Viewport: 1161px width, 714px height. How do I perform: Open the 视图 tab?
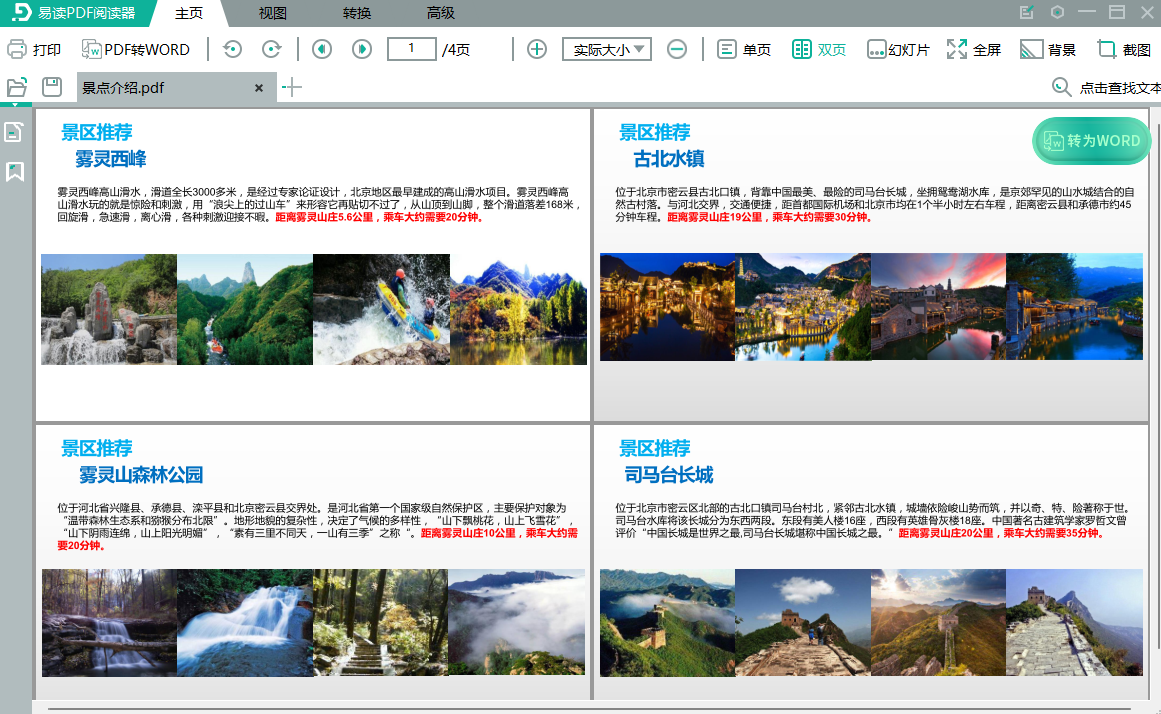pyautogui.click(x=272, y=13)
